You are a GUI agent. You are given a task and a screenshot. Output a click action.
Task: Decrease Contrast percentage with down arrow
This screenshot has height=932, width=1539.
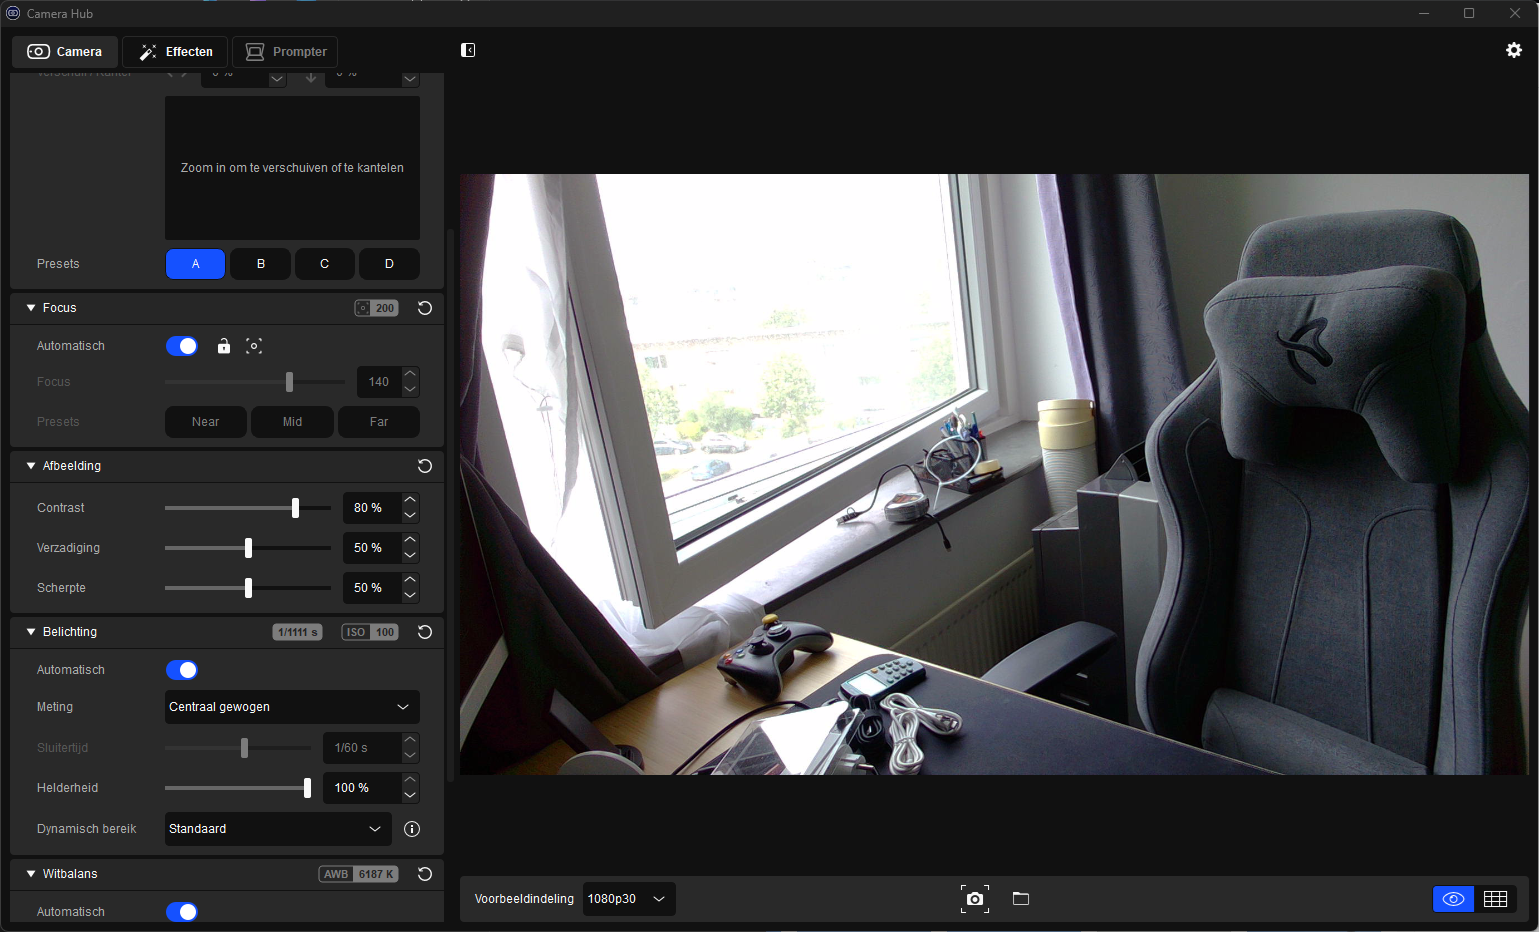tap(410, 515)
